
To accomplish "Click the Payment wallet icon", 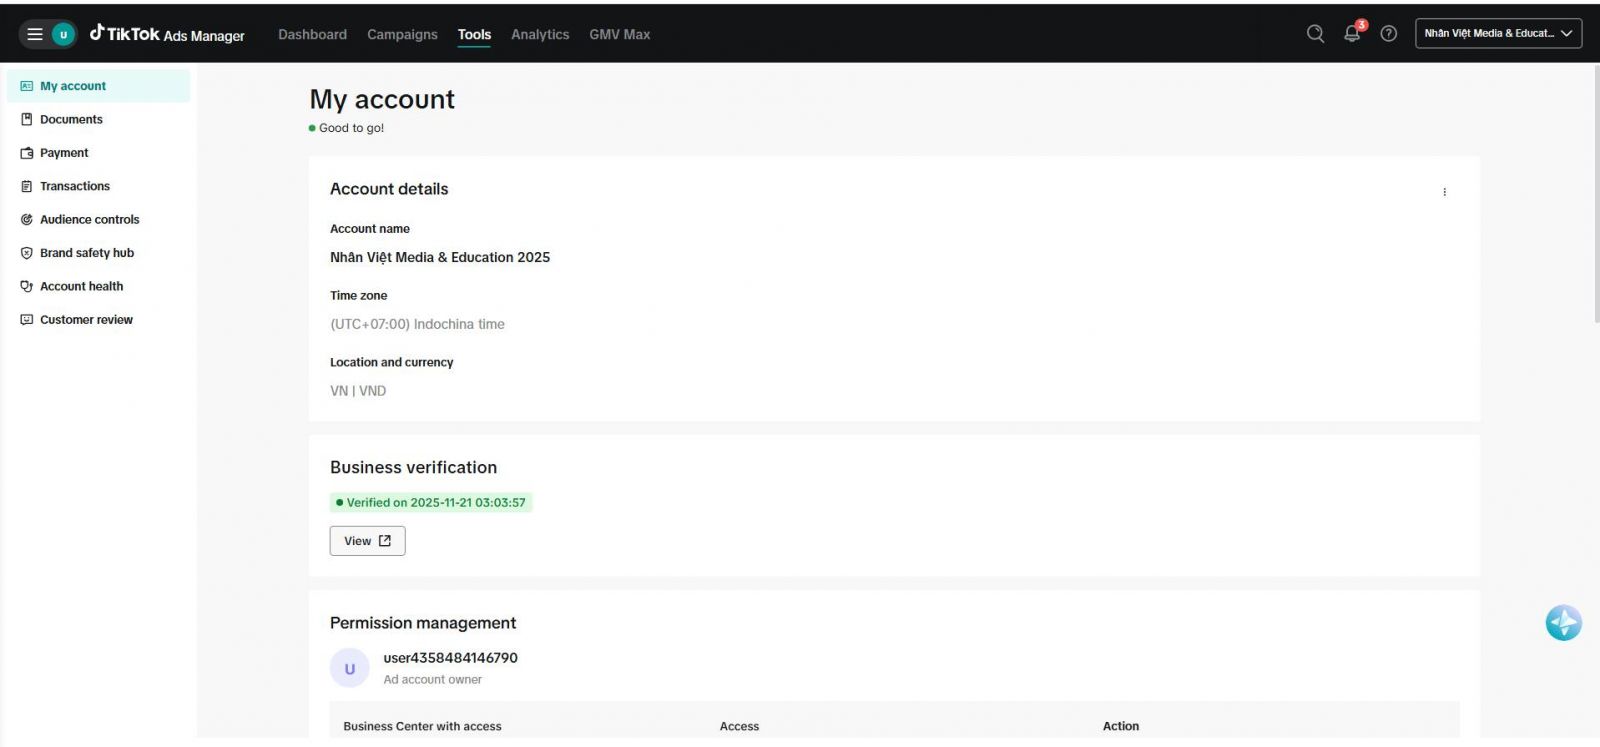I will pyautogui.click(x=27, y=153).
